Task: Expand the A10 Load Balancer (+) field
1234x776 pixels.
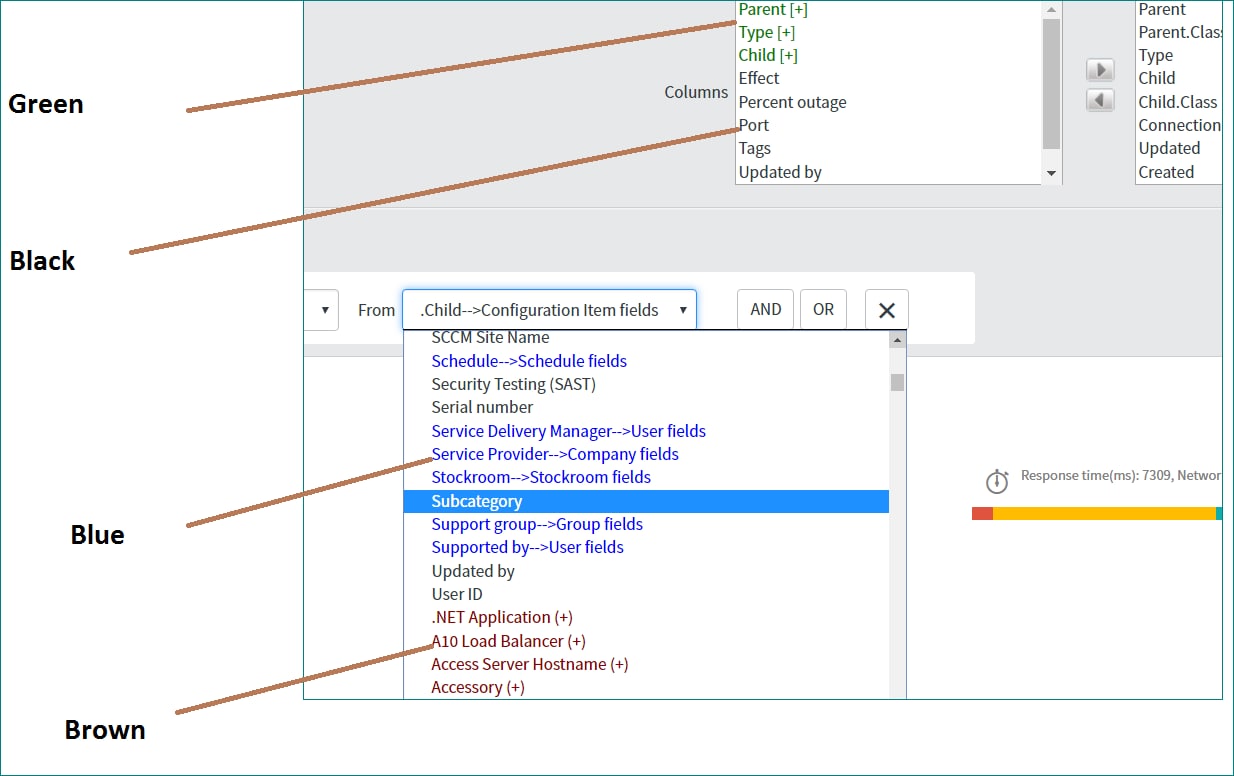Action: pyautogui.click(x=508, y=640)
